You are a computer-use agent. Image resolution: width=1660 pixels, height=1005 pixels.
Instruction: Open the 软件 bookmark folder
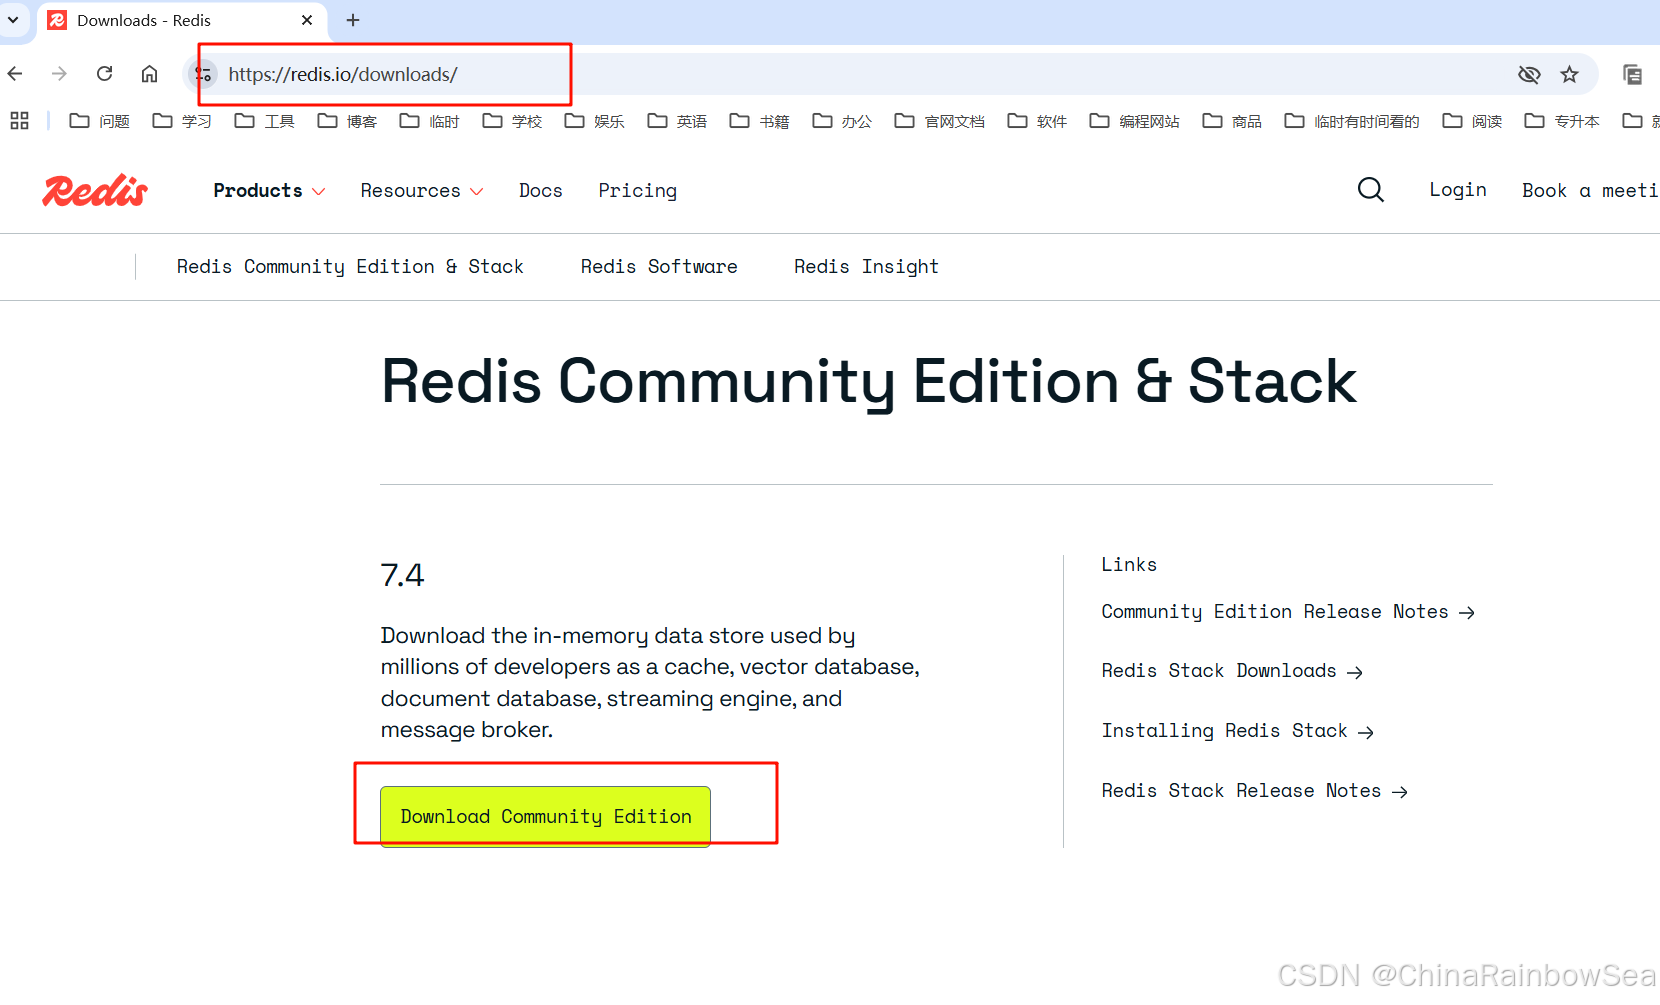point(1037,121)
